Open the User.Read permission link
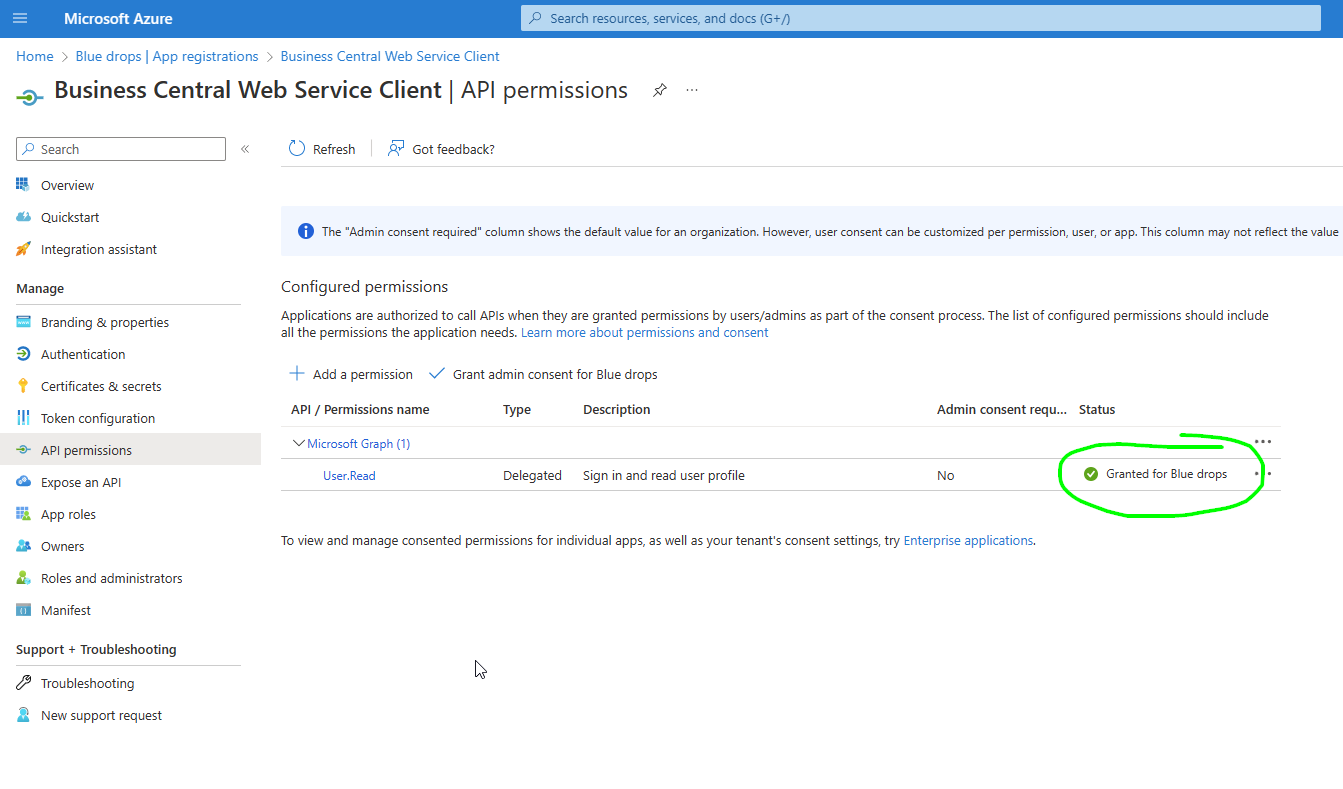This screenshot has height=789, width=1343. point(349,475)
